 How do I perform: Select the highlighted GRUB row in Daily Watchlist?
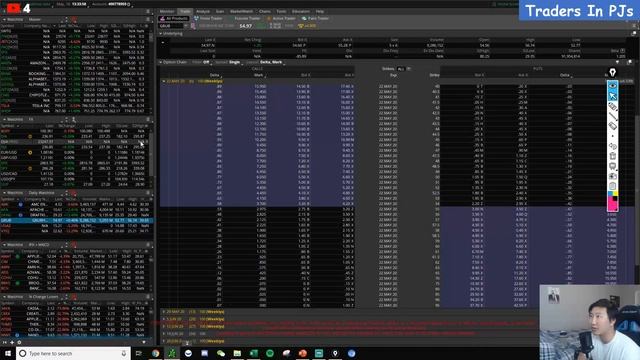point(77,220)
